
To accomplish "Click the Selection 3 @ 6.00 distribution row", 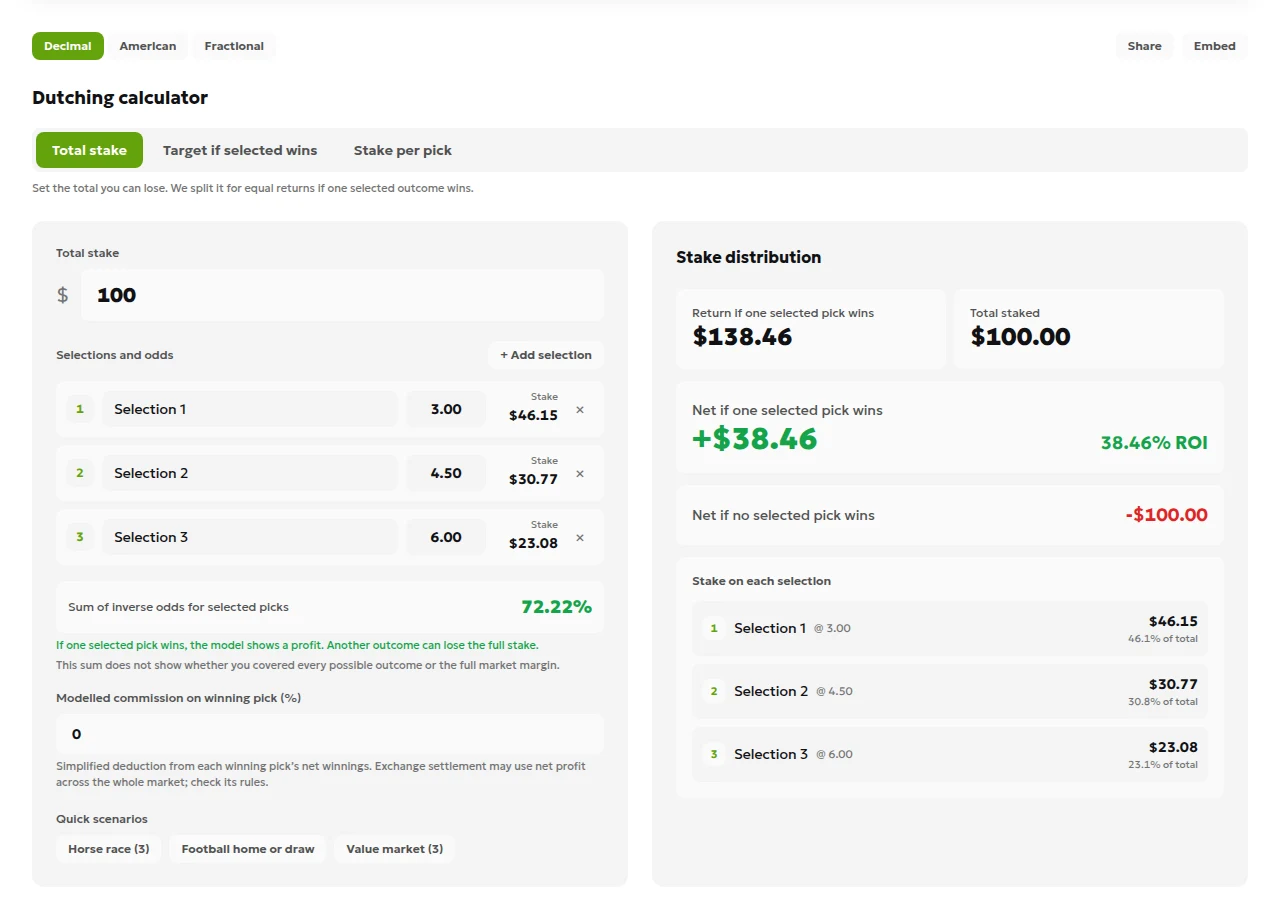I will pos(950,754).
